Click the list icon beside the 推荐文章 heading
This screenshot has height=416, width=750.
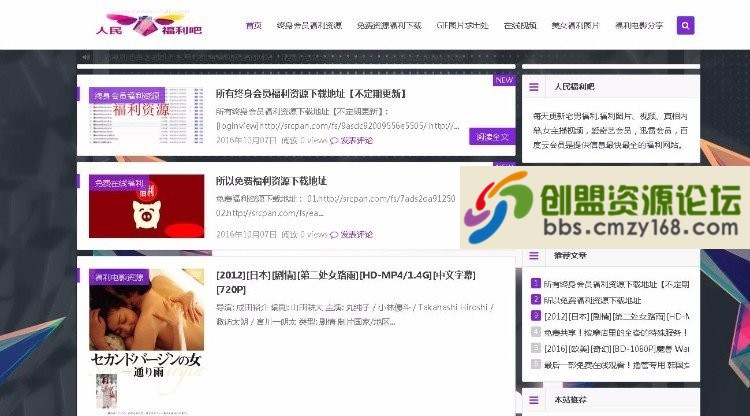(x=534, y=256)
